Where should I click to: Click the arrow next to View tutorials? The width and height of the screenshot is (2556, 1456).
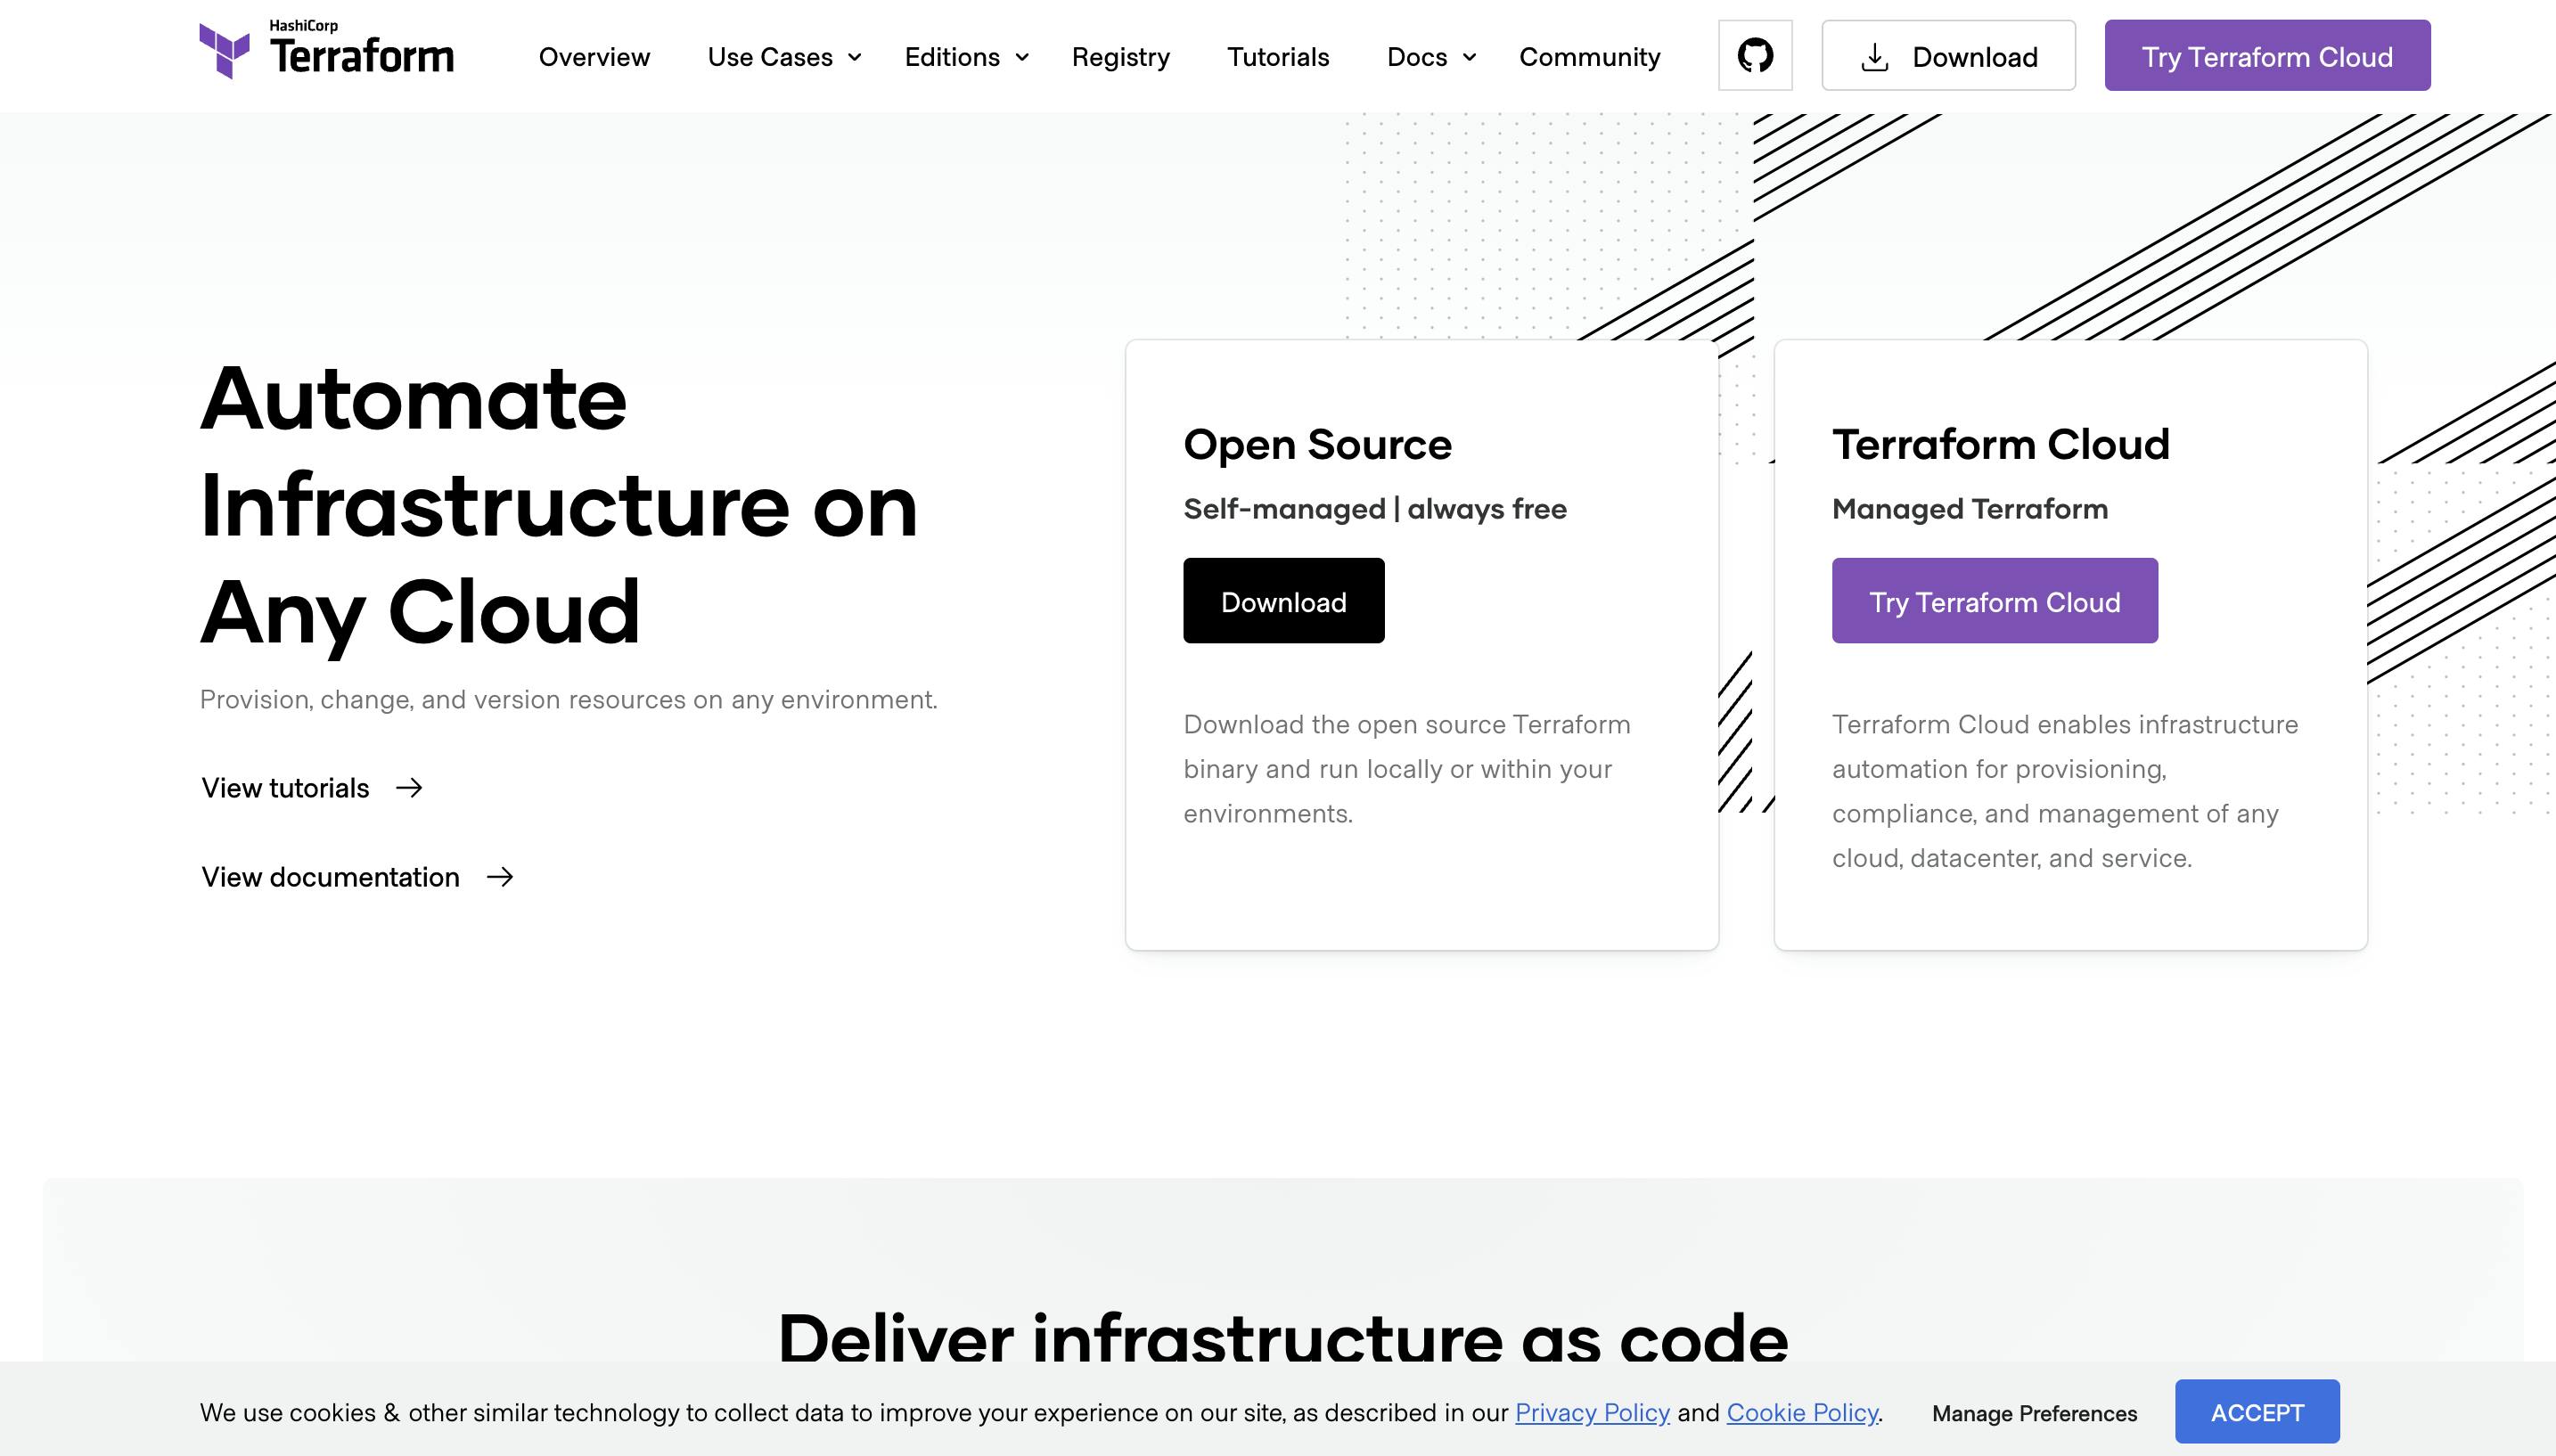[x=409, y=788]
